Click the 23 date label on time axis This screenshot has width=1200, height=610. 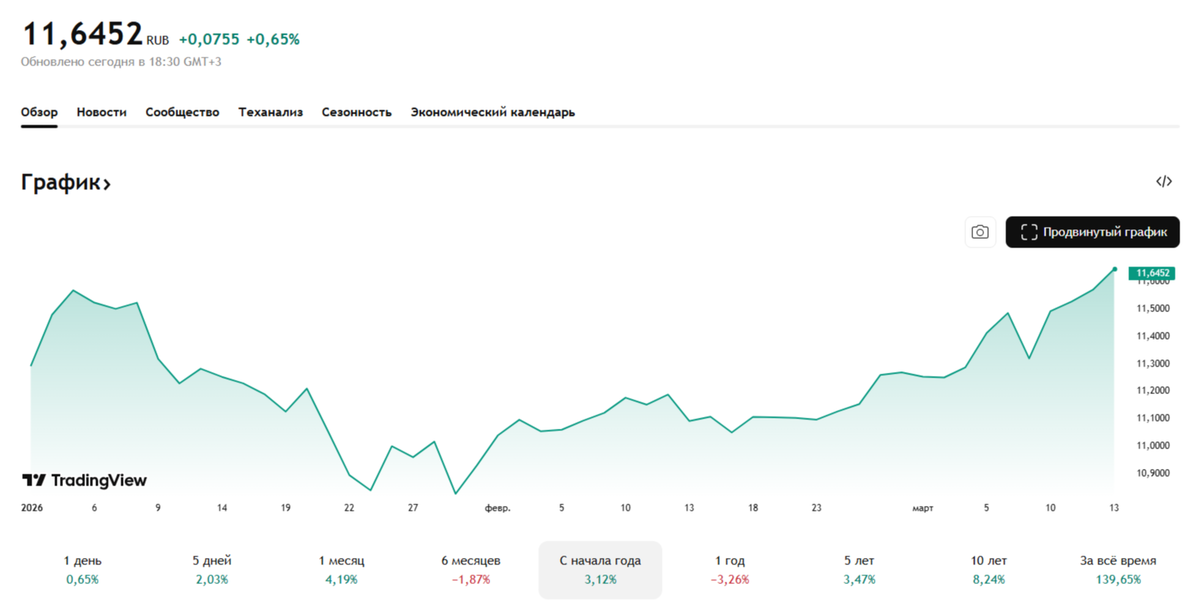pos(817,508)
